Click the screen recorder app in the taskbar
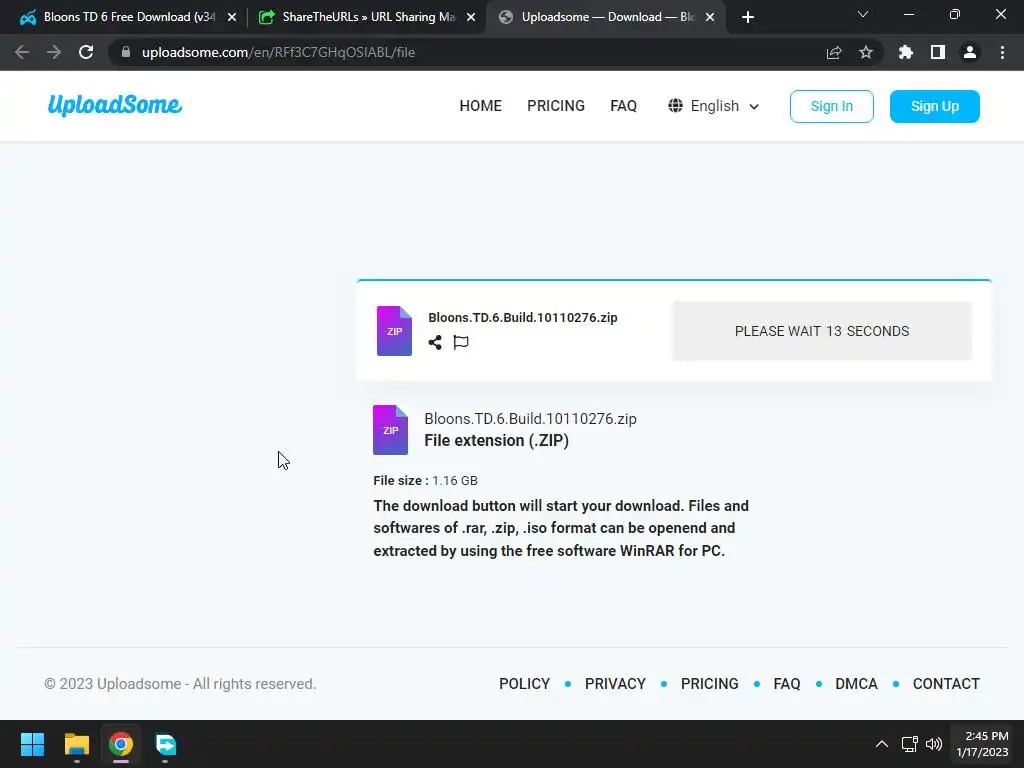The height and width of the screenshot is (768, 1024). coord(165,744)
